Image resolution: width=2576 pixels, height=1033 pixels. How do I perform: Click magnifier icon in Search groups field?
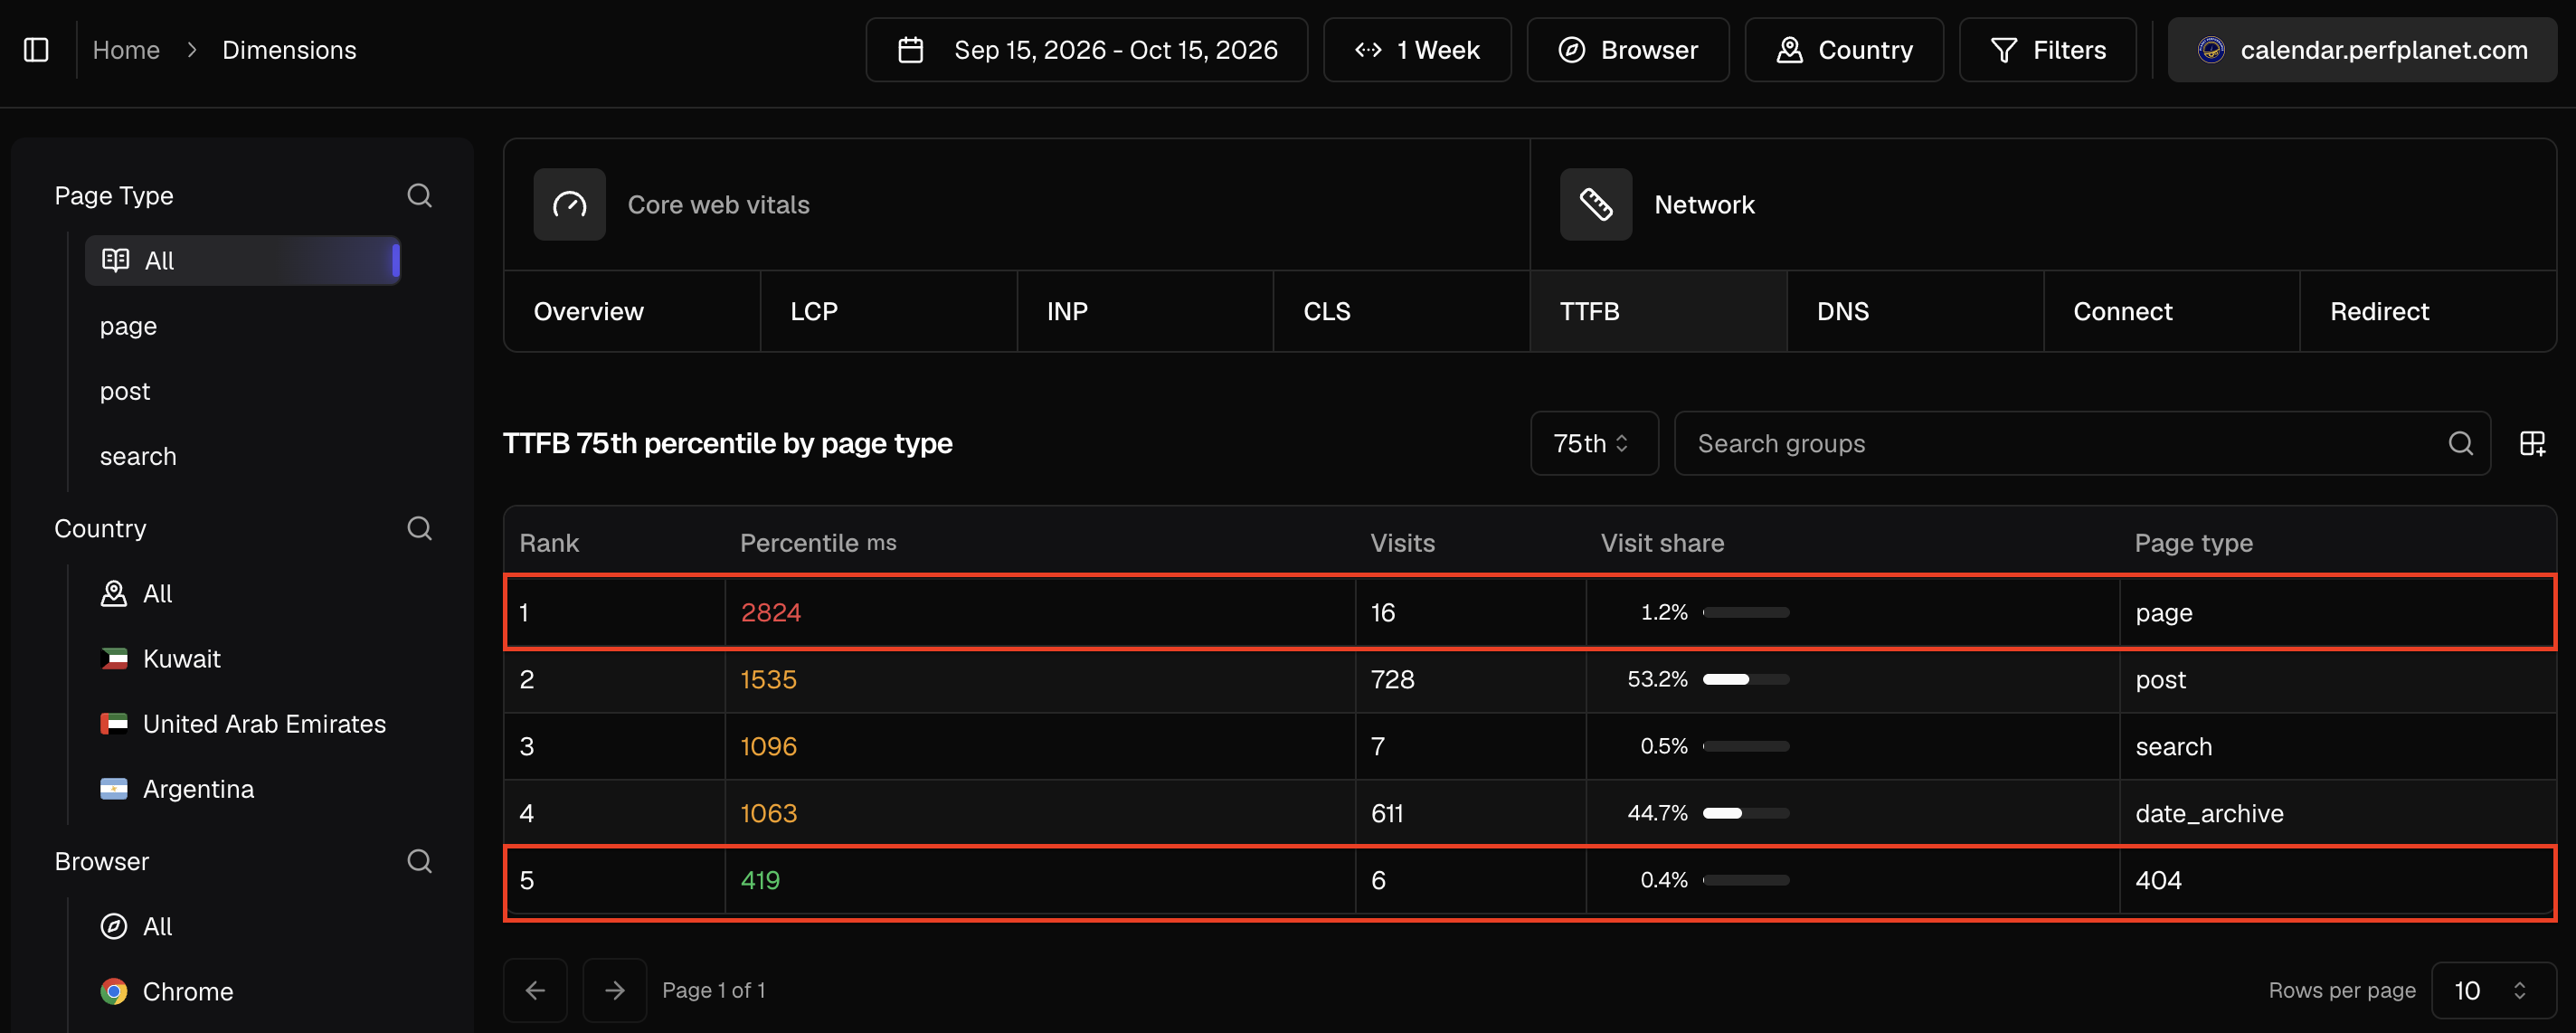point(2461,443)
